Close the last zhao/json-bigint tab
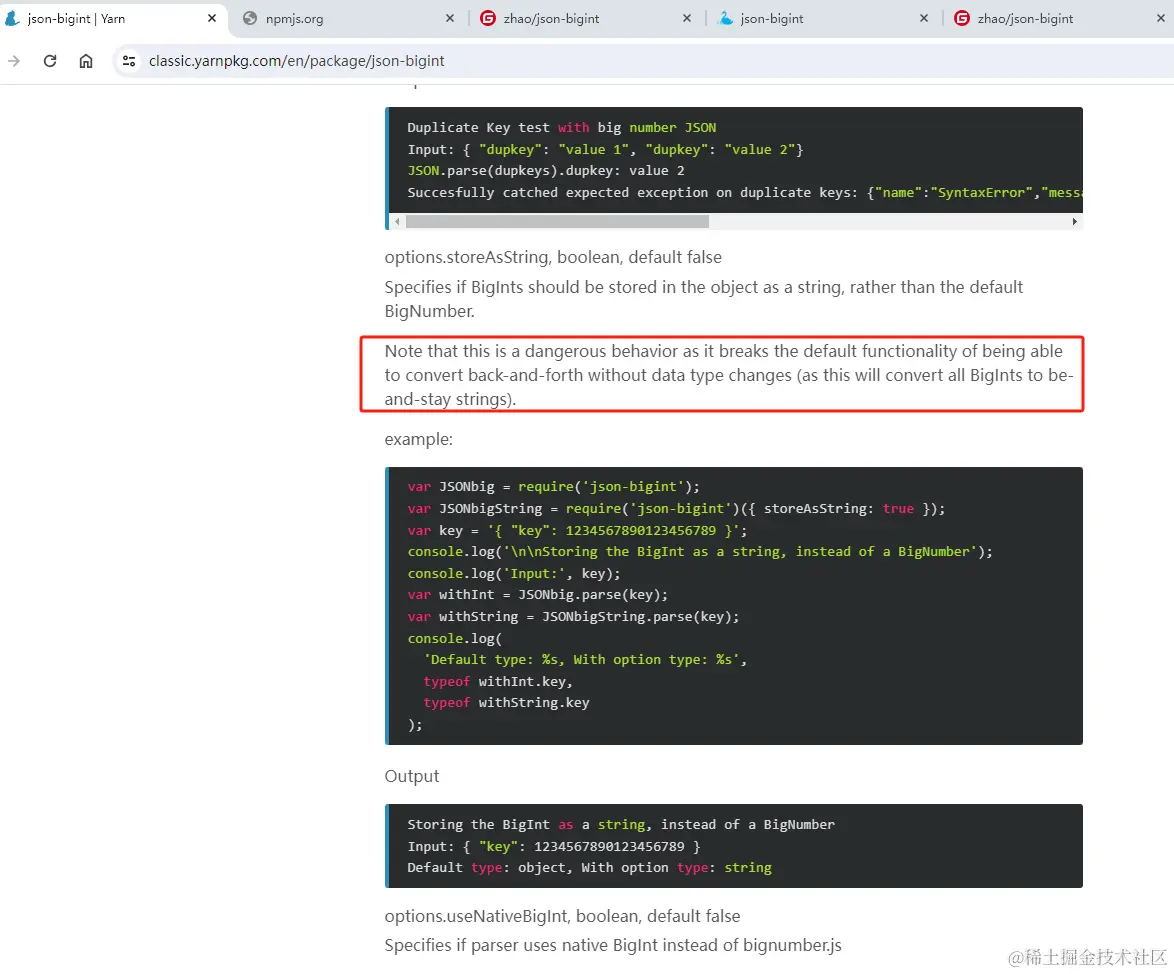This screenshot has width=1174, height=974. [x=1161, y=18]
